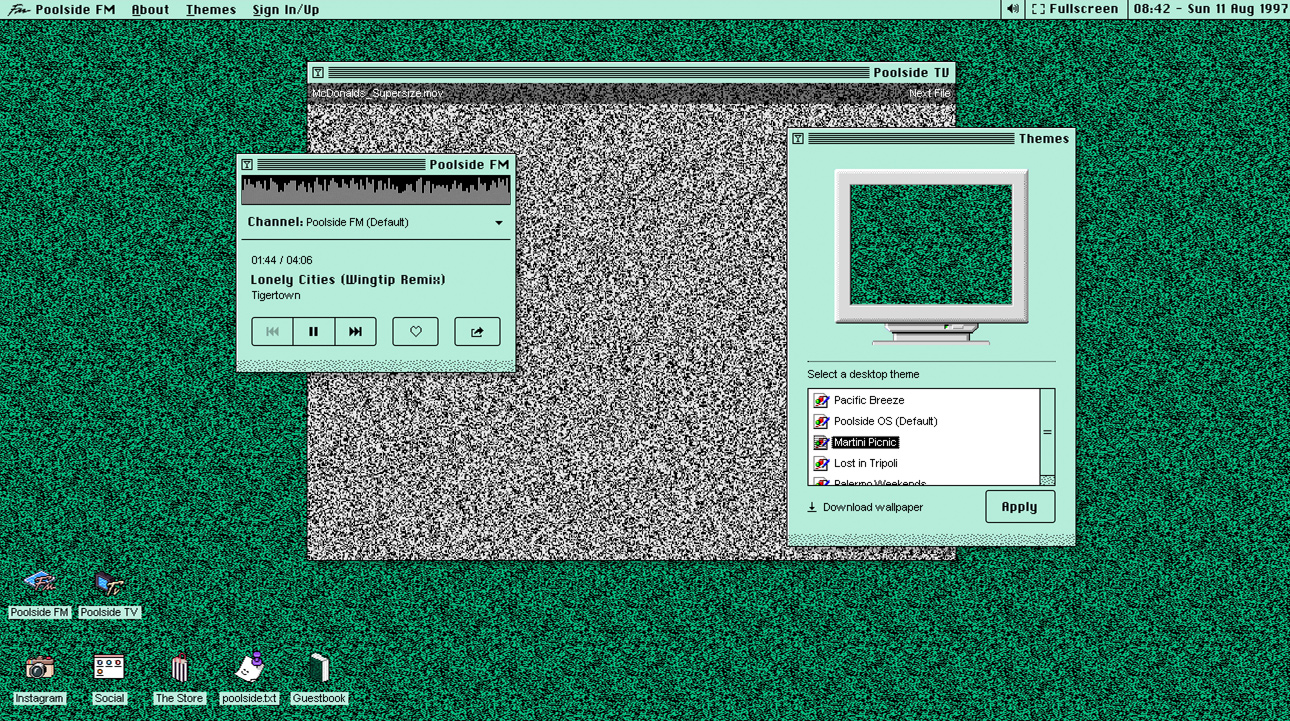Viewport: 1290px width, 721px height.
Task: Open The Store desktop icon
Action: pos(179,668)
